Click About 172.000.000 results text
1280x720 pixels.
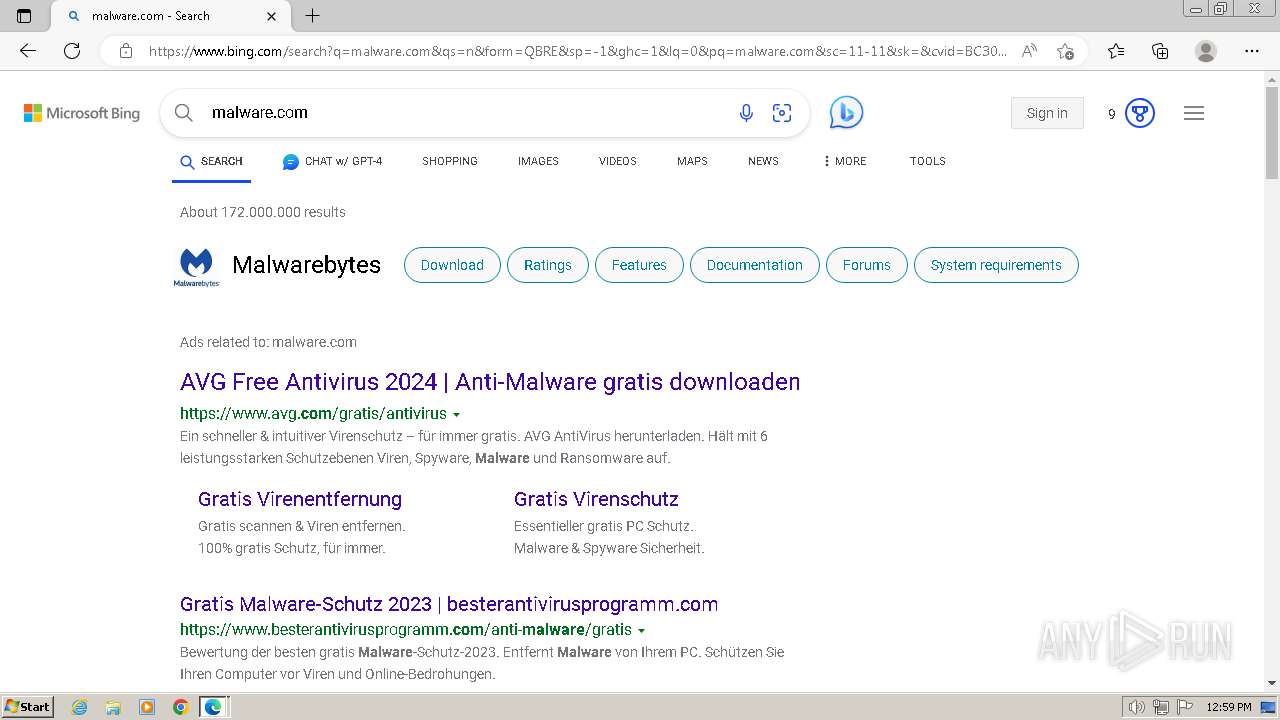coord(263,212)
